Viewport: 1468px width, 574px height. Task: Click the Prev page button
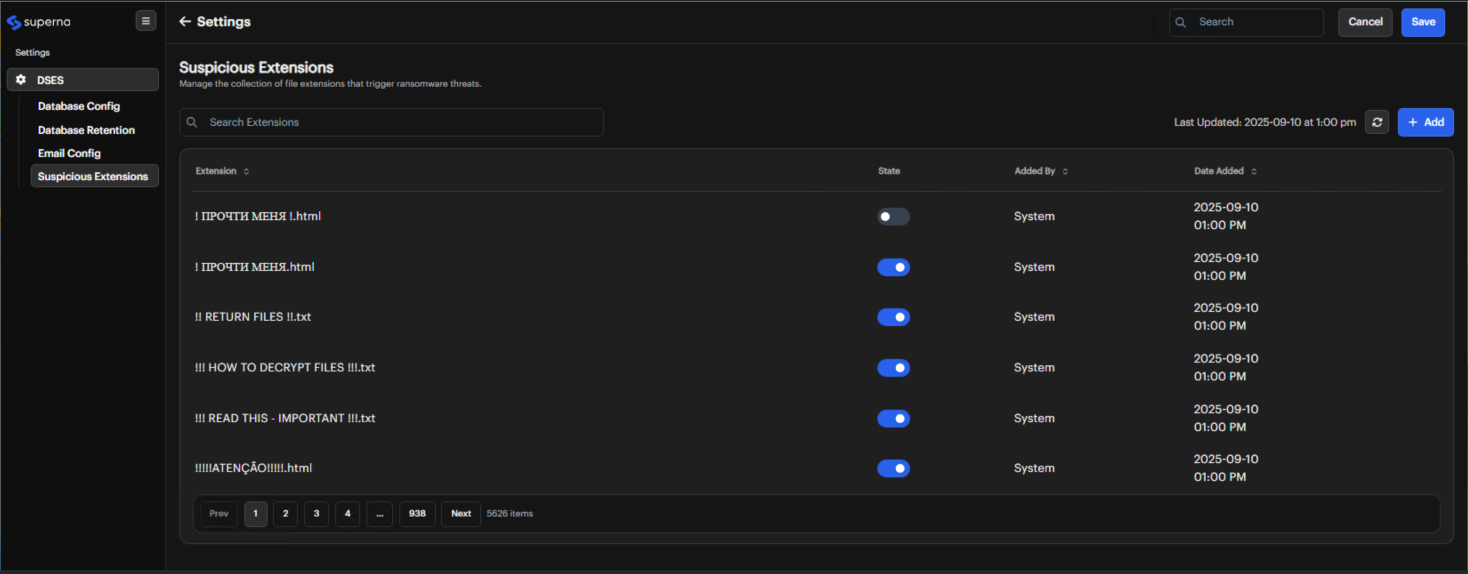(x=219, y=514)
